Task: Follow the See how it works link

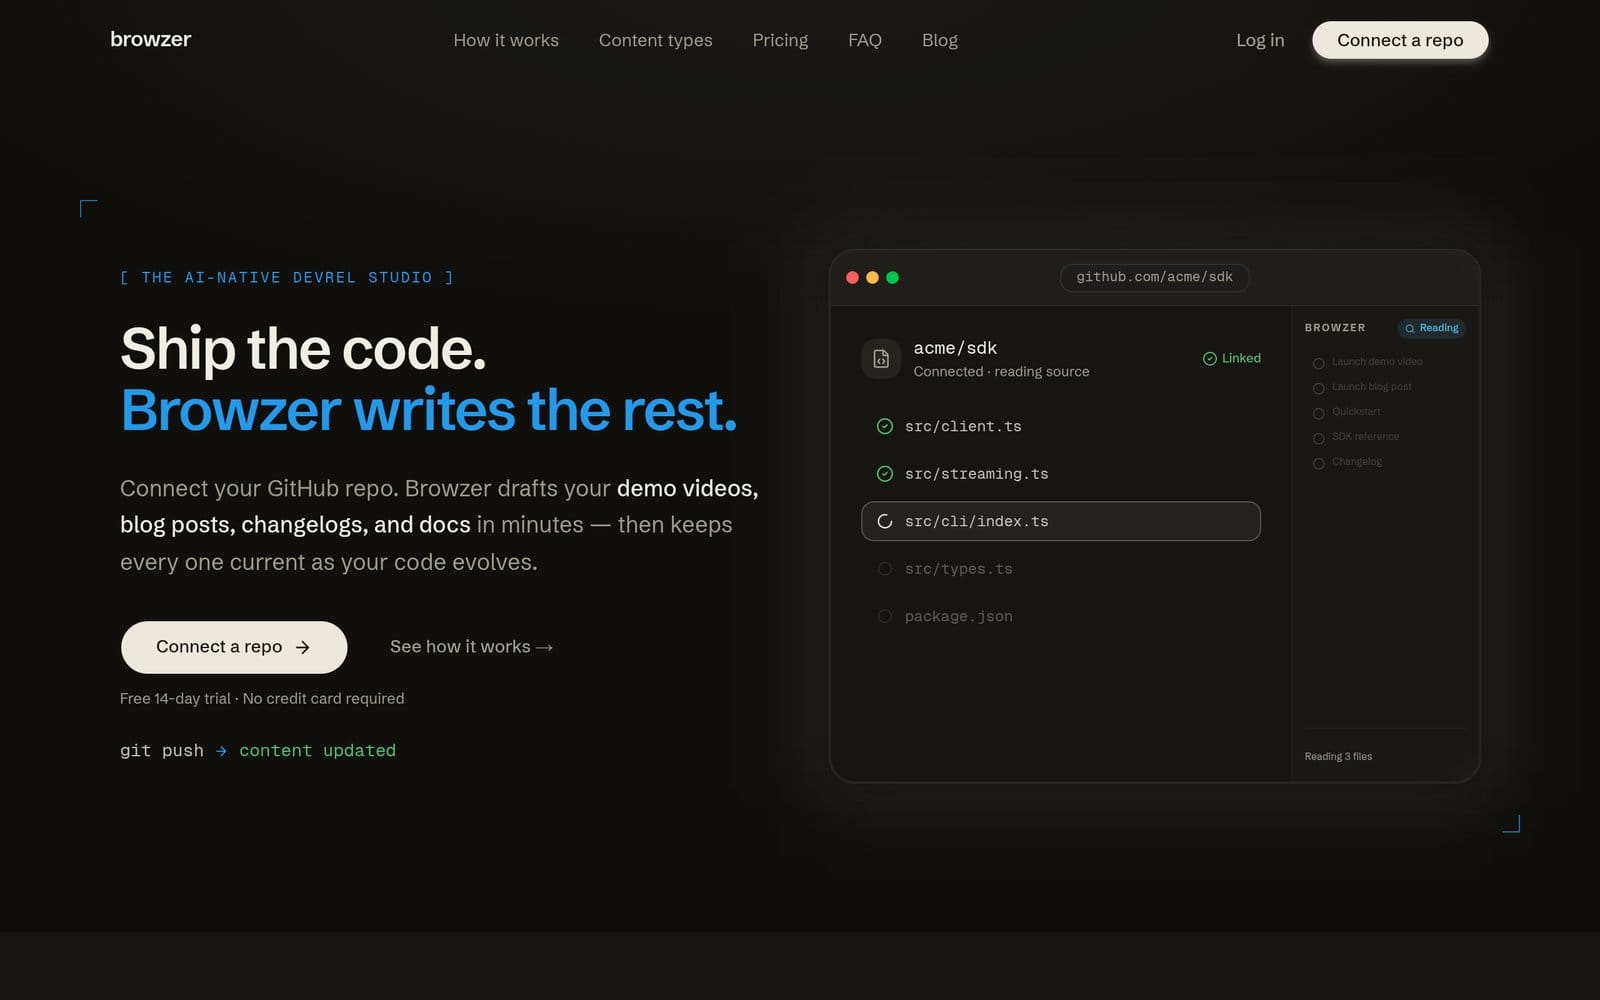Action: [x=471, y=647]
